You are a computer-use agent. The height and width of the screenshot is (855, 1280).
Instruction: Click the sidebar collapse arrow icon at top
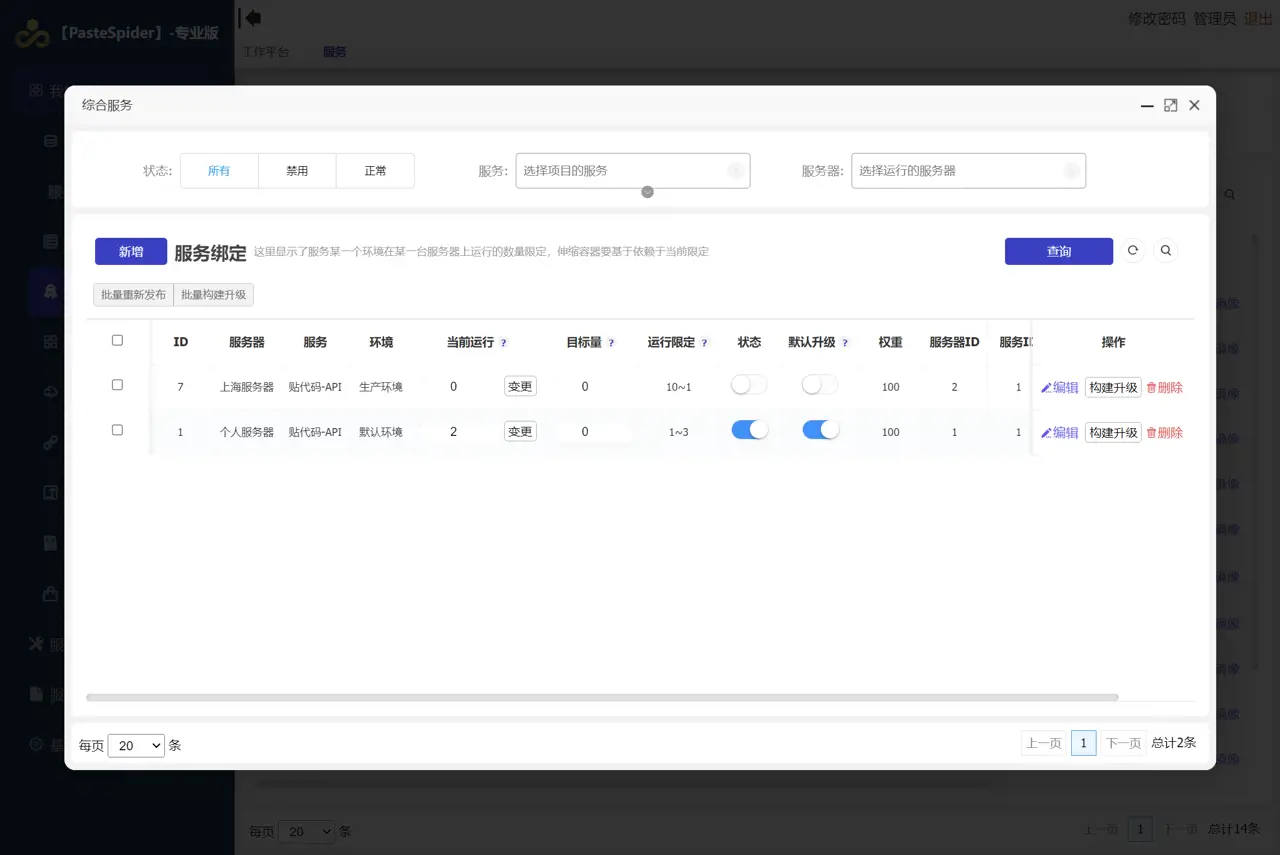251,17
